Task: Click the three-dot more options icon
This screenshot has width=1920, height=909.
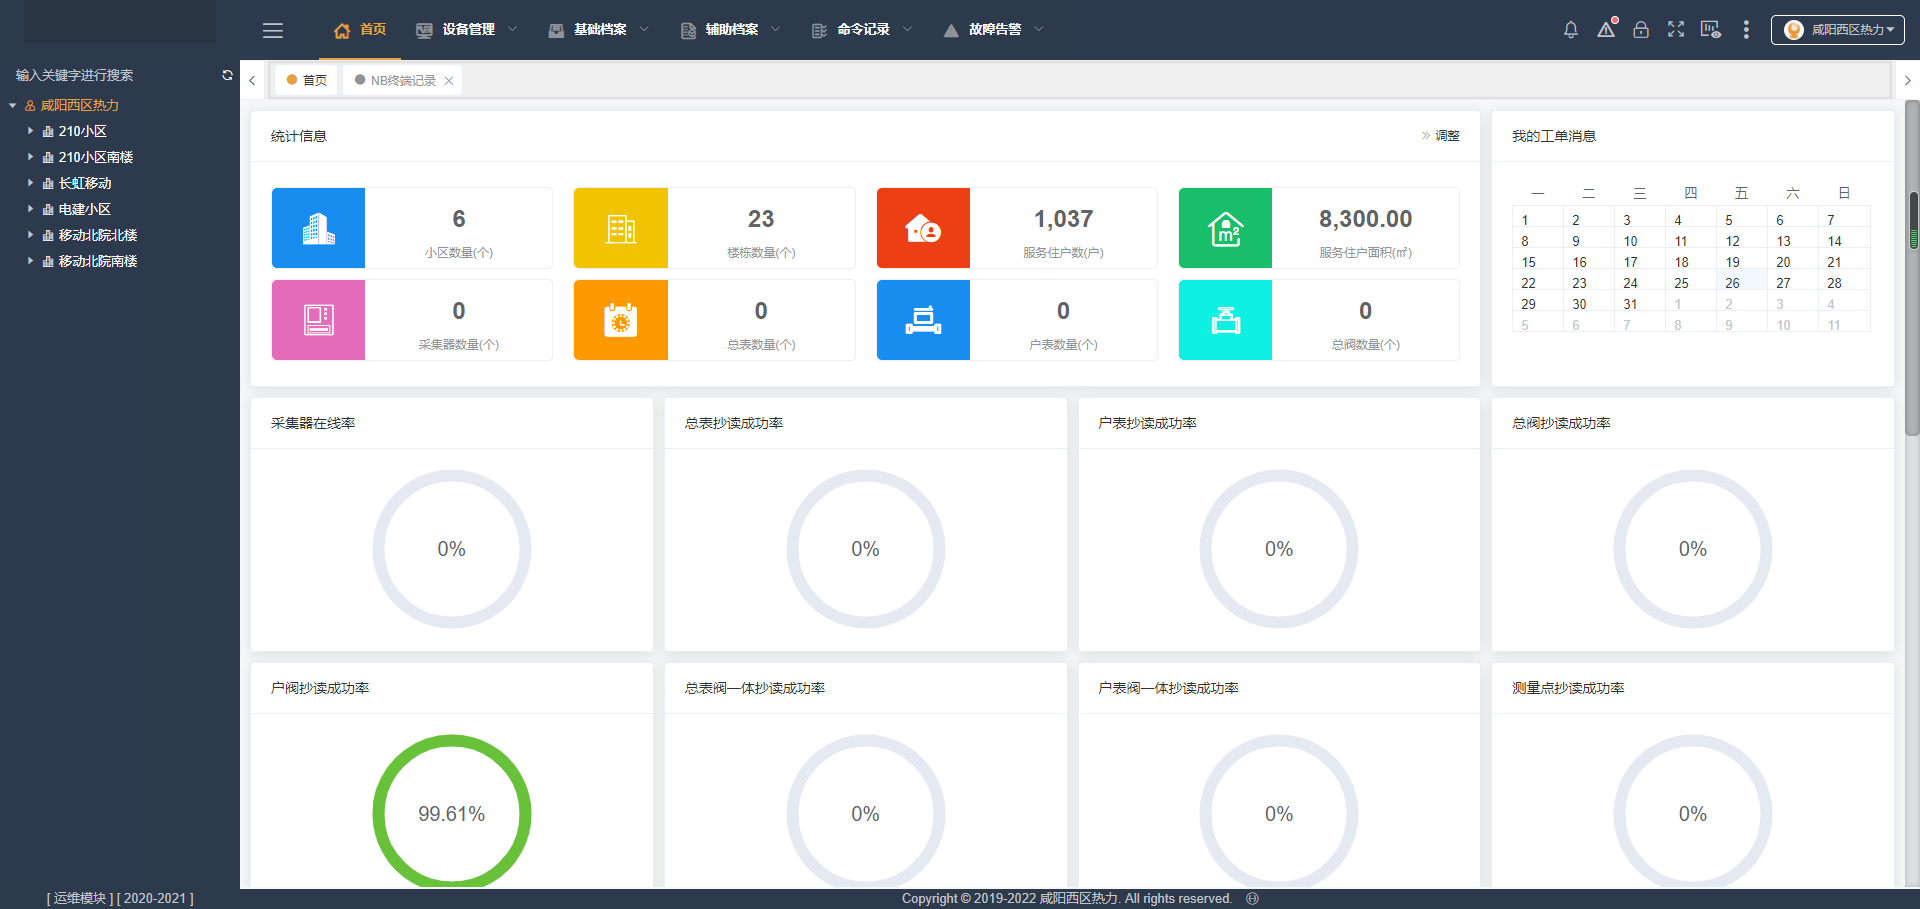Action: point(1746,30)
